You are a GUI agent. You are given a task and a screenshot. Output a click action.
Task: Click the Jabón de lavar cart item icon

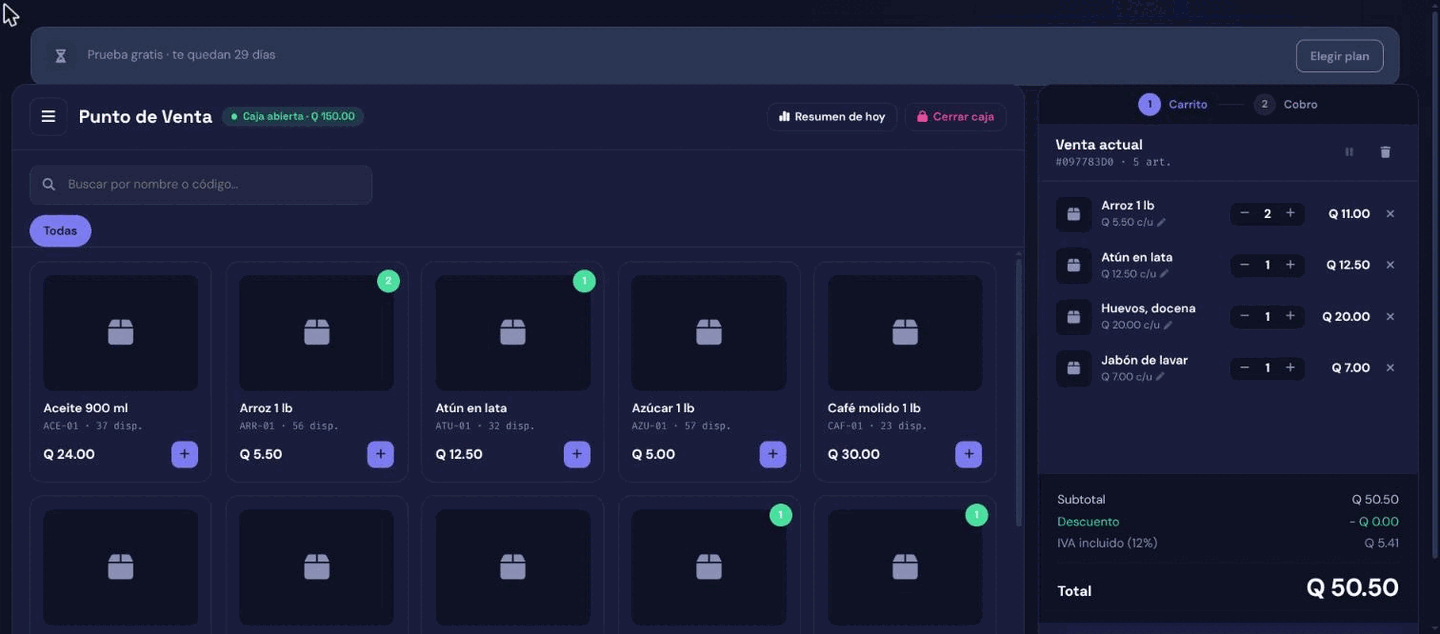pyautogui.click(x=1074, y=368)
